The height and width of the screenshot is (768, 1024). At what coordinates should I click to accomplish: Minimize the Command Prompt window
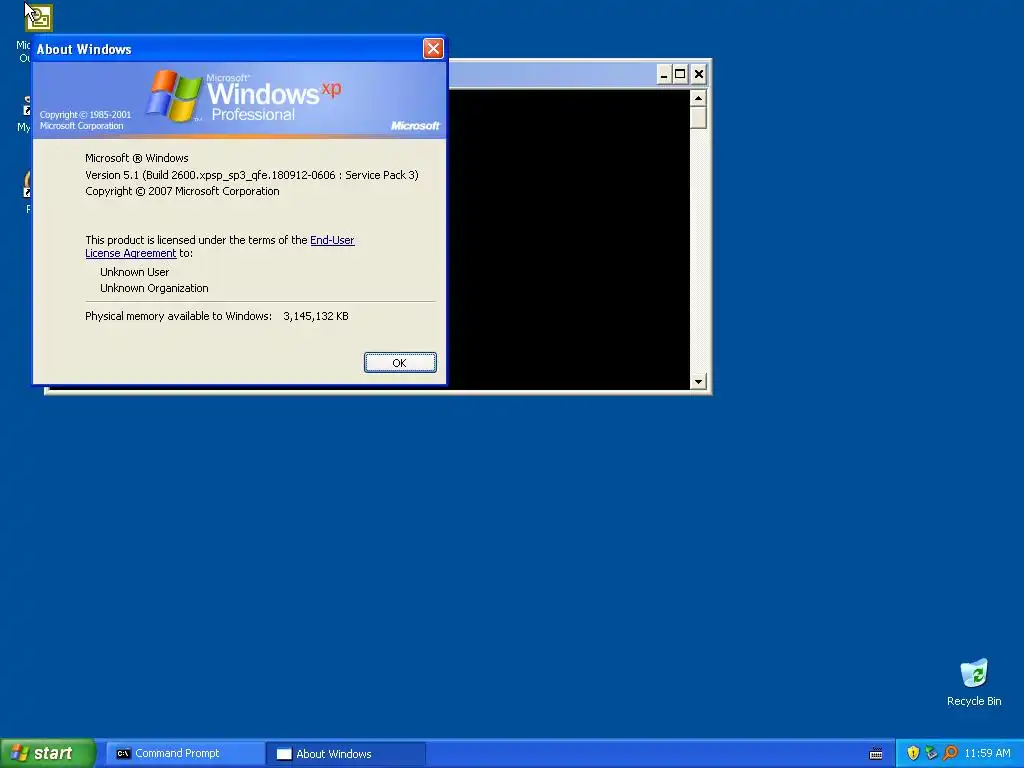[x=664, y=74]
